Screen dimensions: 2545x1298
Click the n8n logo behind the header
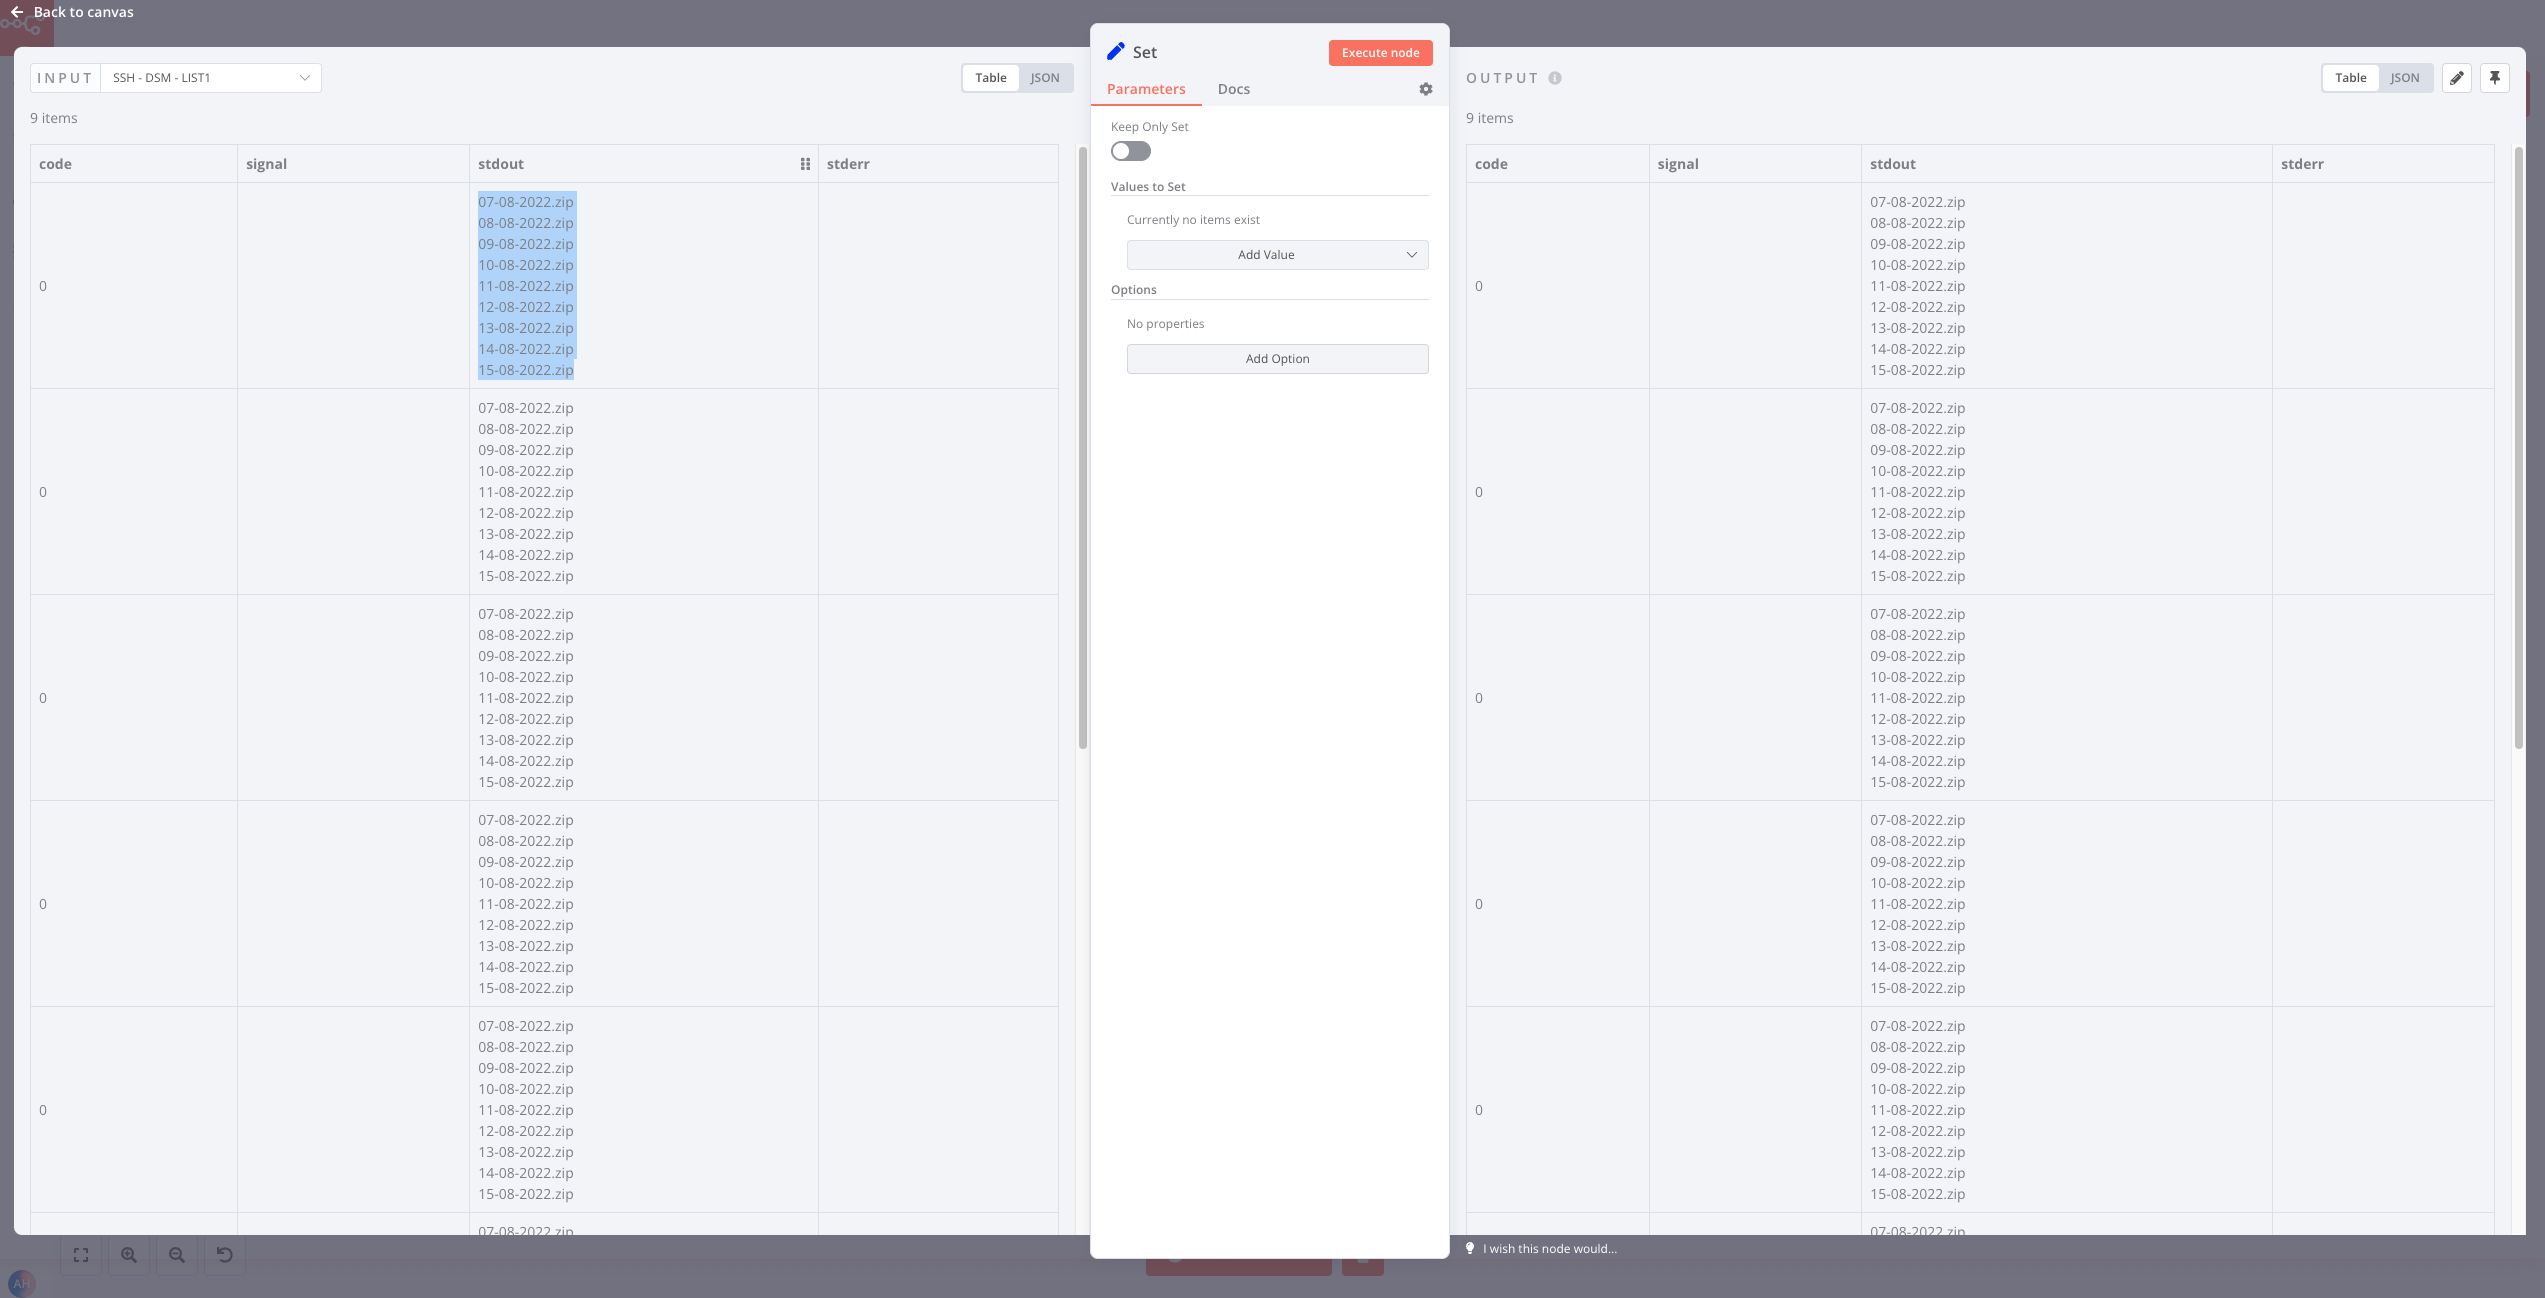pos(22,26)
